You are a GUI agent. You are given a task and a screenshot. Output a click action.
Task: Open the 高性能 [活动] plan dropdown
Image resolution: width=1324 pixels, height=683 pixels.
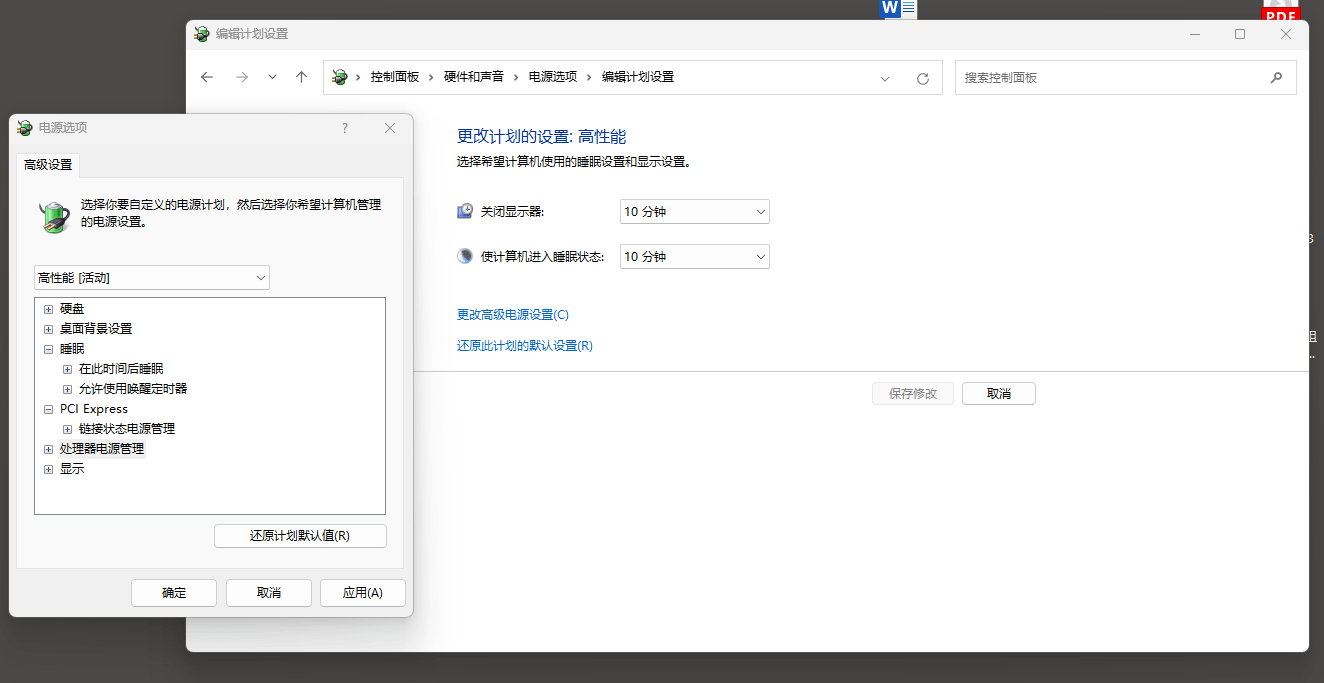click(152, 277)
